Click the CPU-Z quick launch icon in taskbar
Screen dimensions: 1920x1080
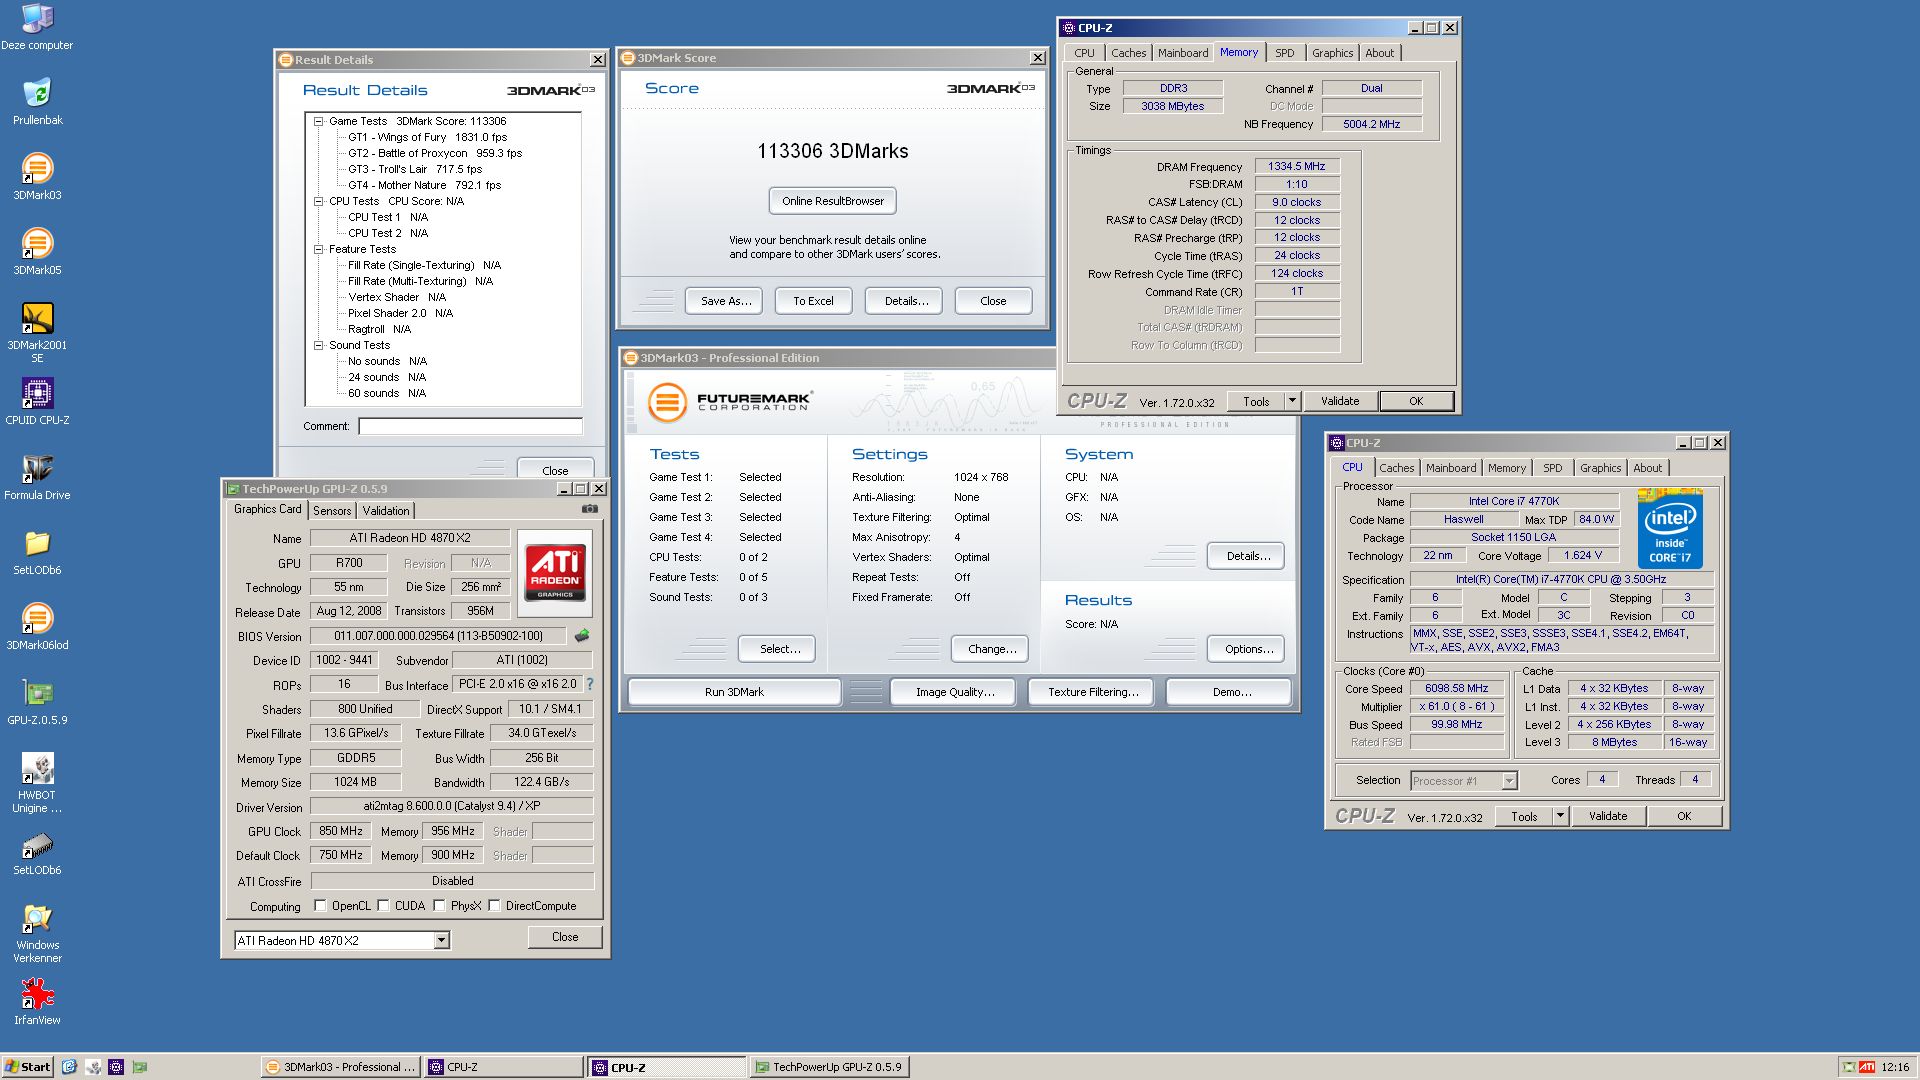tap(116, 1067)
